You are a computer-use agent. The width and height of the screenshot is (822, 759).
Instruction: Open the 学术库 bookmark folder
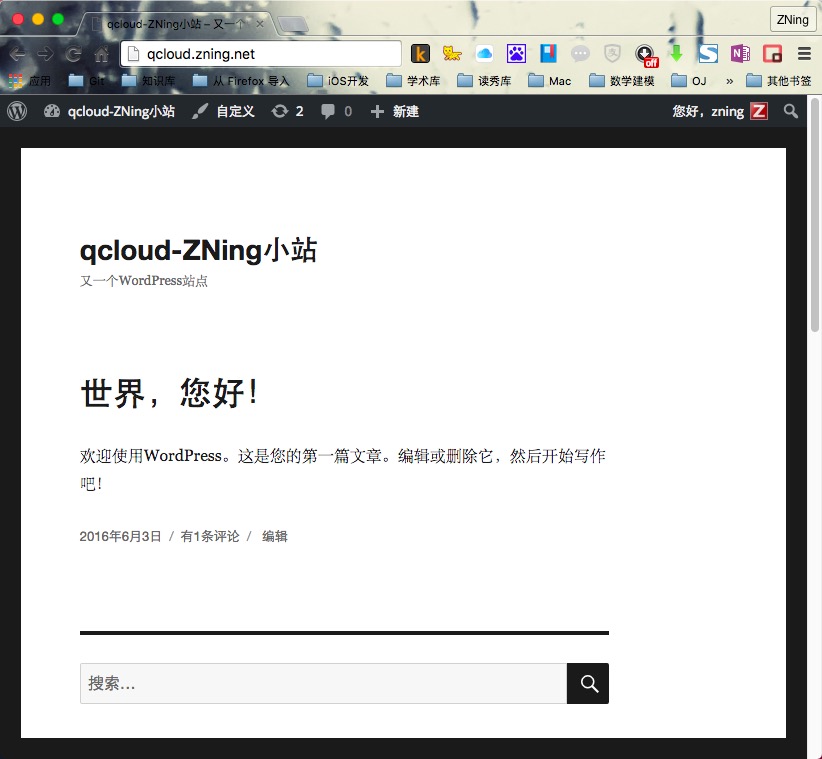click(413, 81)
